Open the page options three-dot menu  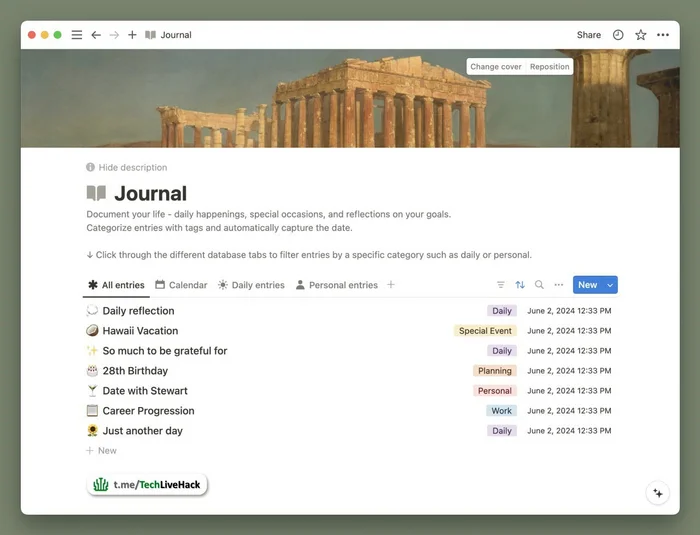click(663, 35)
